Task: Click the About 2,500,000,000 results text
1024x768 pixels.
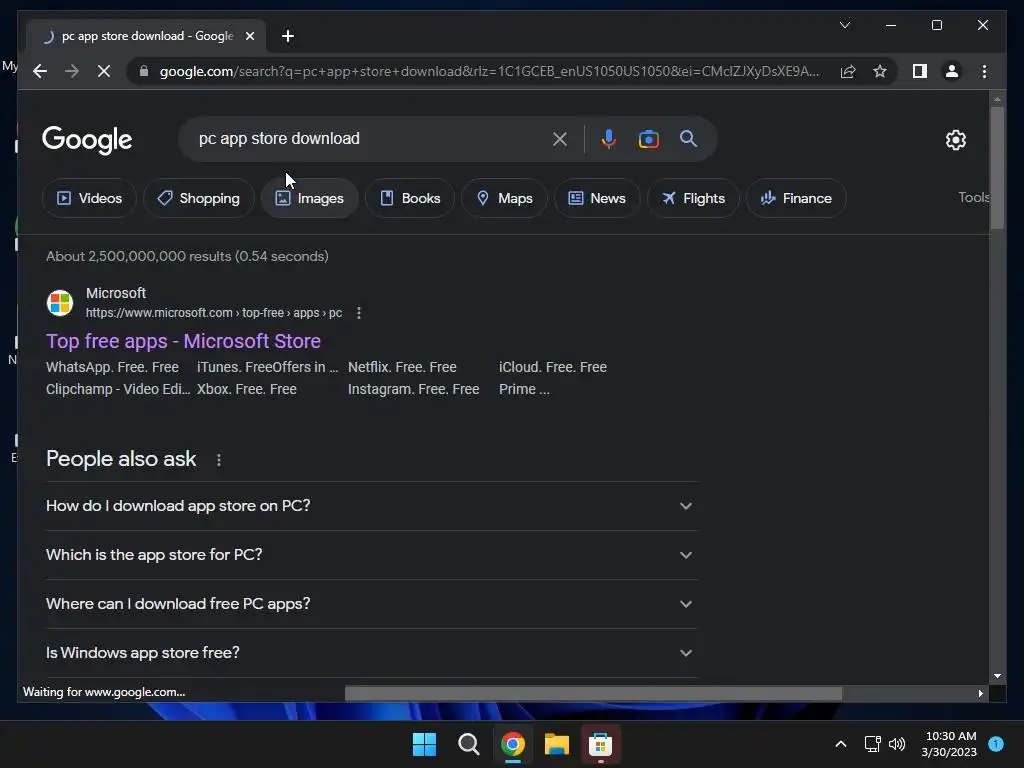Action: tap(187, 257)
